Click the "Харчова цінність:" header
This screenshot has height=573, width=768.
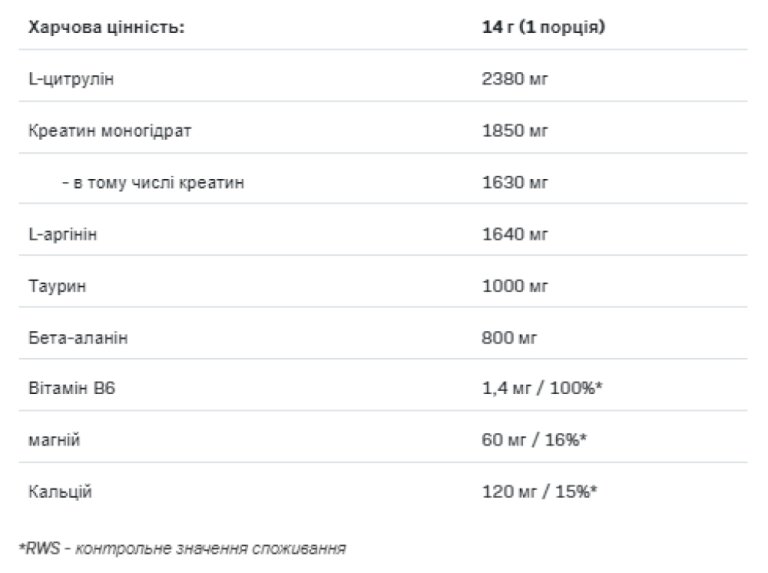tap(106, 27)
